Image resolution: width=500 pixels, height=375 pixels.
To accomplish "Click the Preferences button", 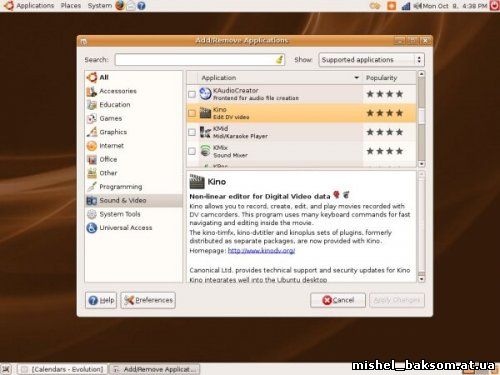I will [x=148, y=300].
